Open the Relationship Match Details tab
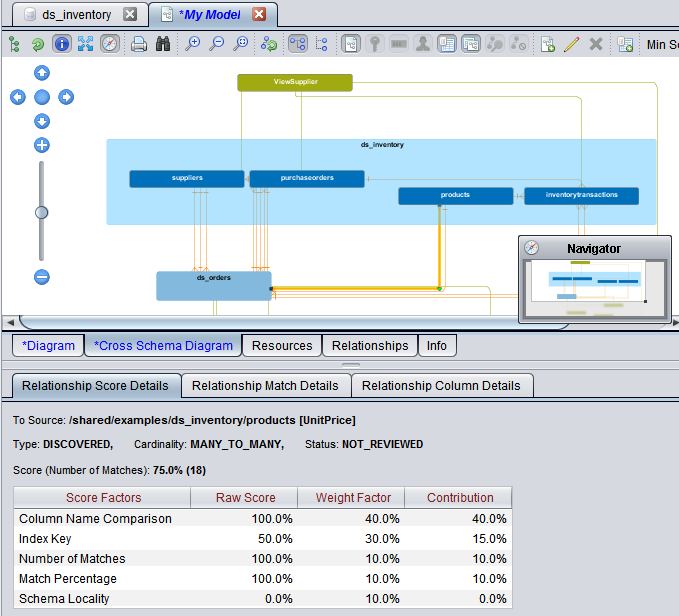The image size is (679, 616). pyautogui.click(x=265, y=386)
